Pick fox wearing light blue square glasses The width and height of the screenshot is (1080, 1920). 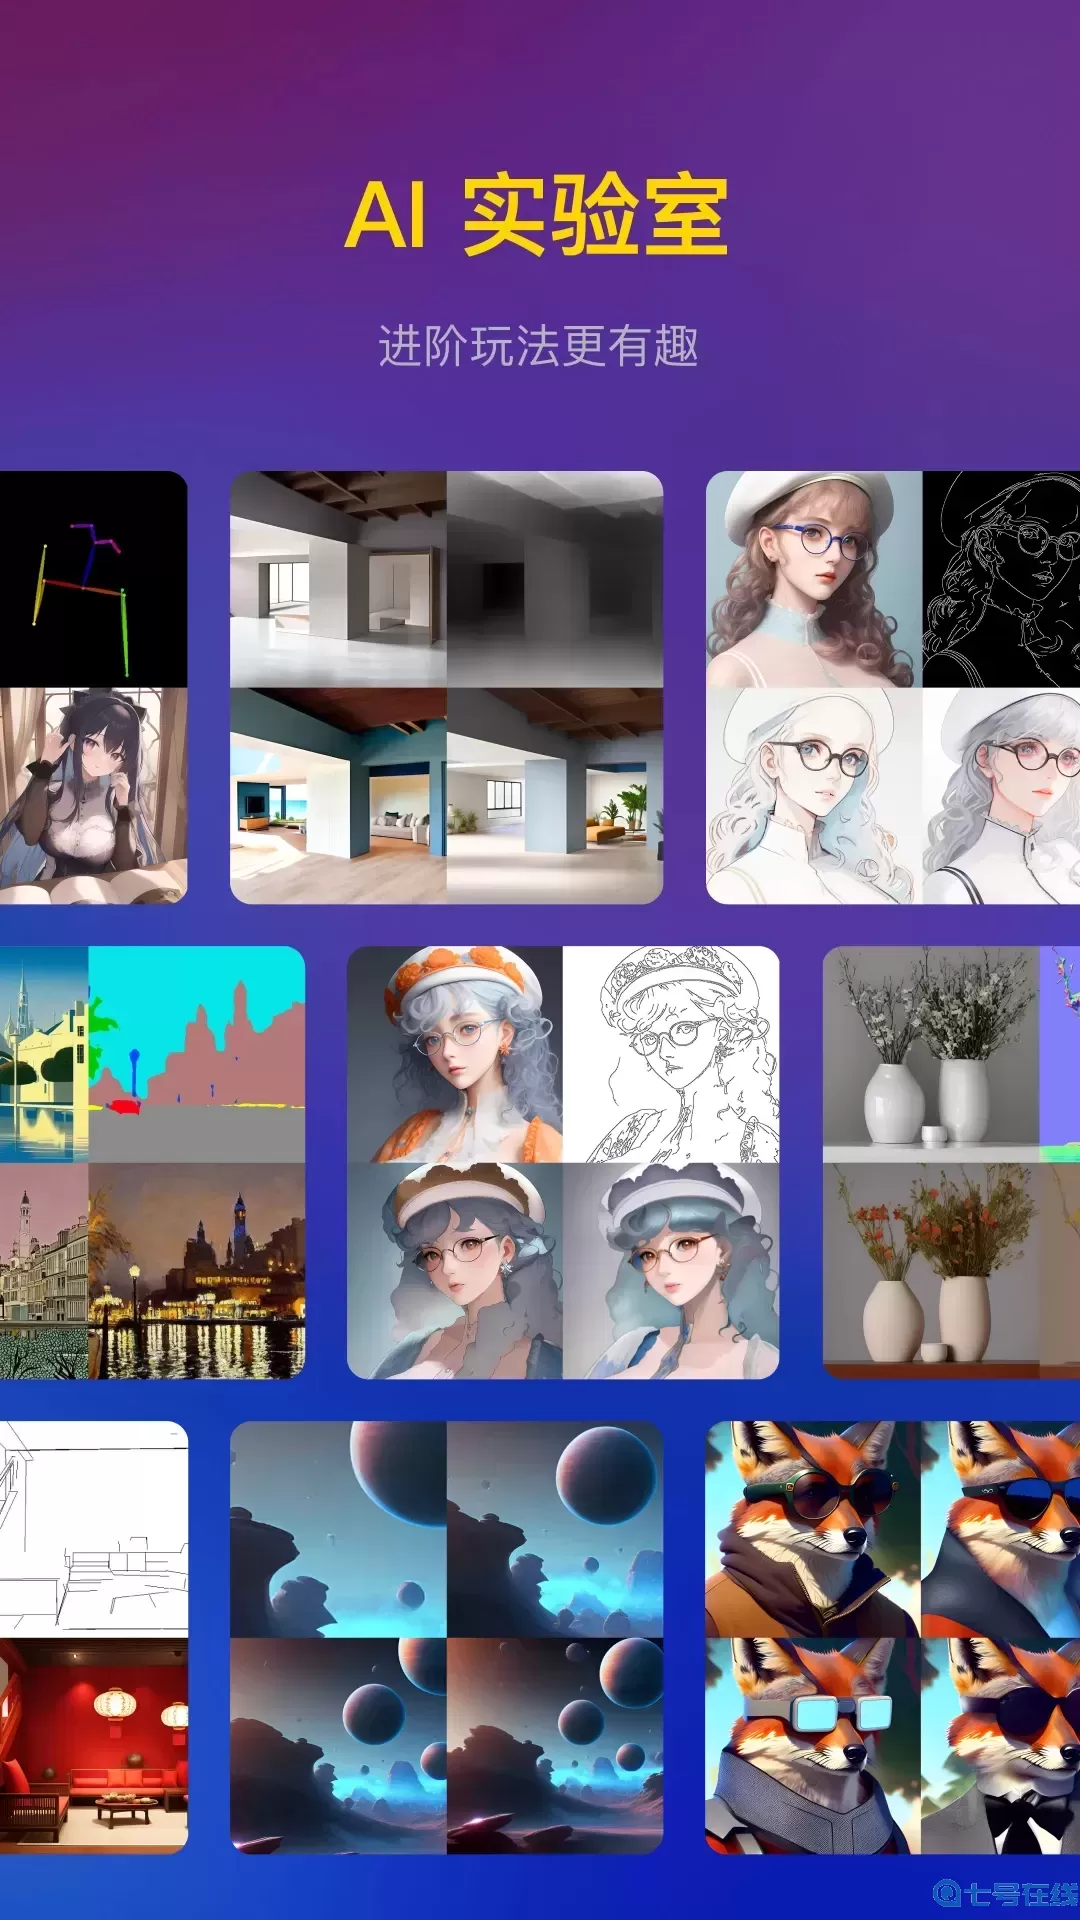tap(813, 1745)
